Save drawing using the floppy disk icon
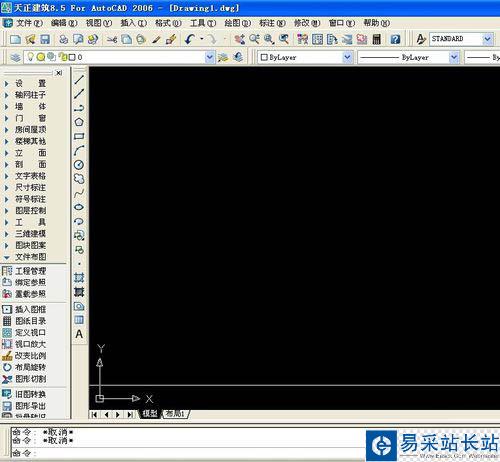The height and width of the screenshot is (462, 500). (x=45, y=40)
